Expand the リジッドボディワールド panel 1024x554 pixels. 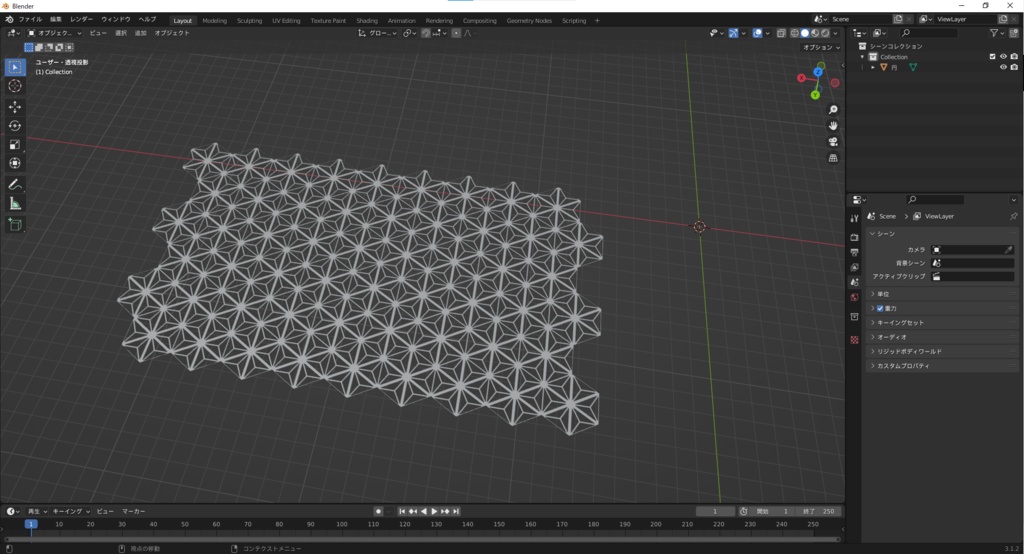940,351
